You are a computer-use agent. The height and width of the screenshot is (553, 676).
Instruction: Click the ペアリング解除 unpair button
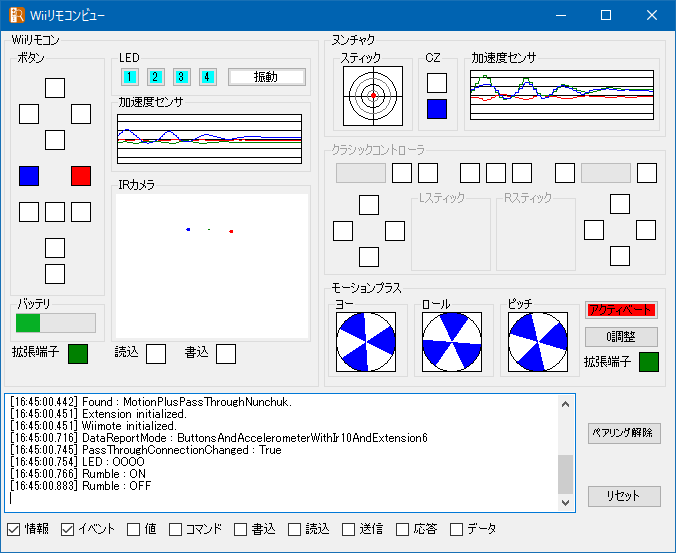tap(624, 433)
